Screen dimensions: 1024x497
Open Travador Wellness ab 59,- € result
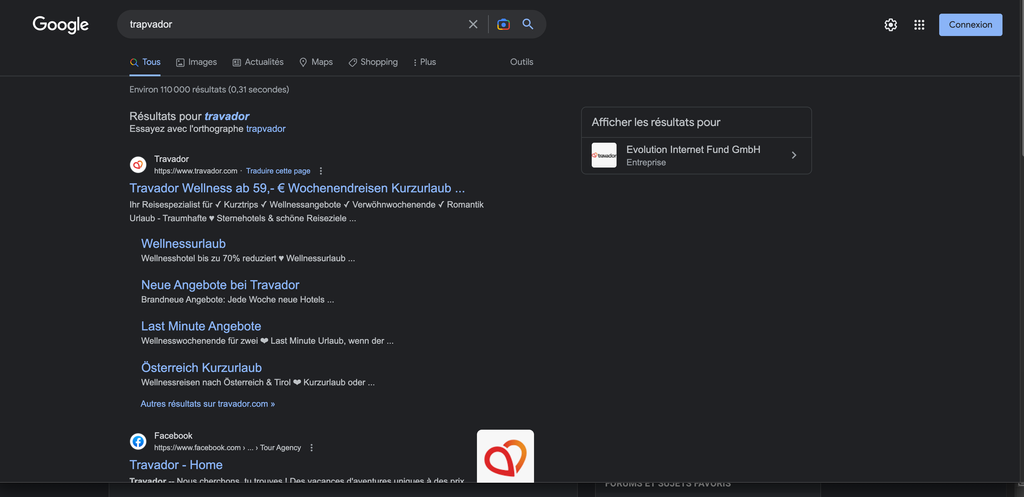point(297,188)
